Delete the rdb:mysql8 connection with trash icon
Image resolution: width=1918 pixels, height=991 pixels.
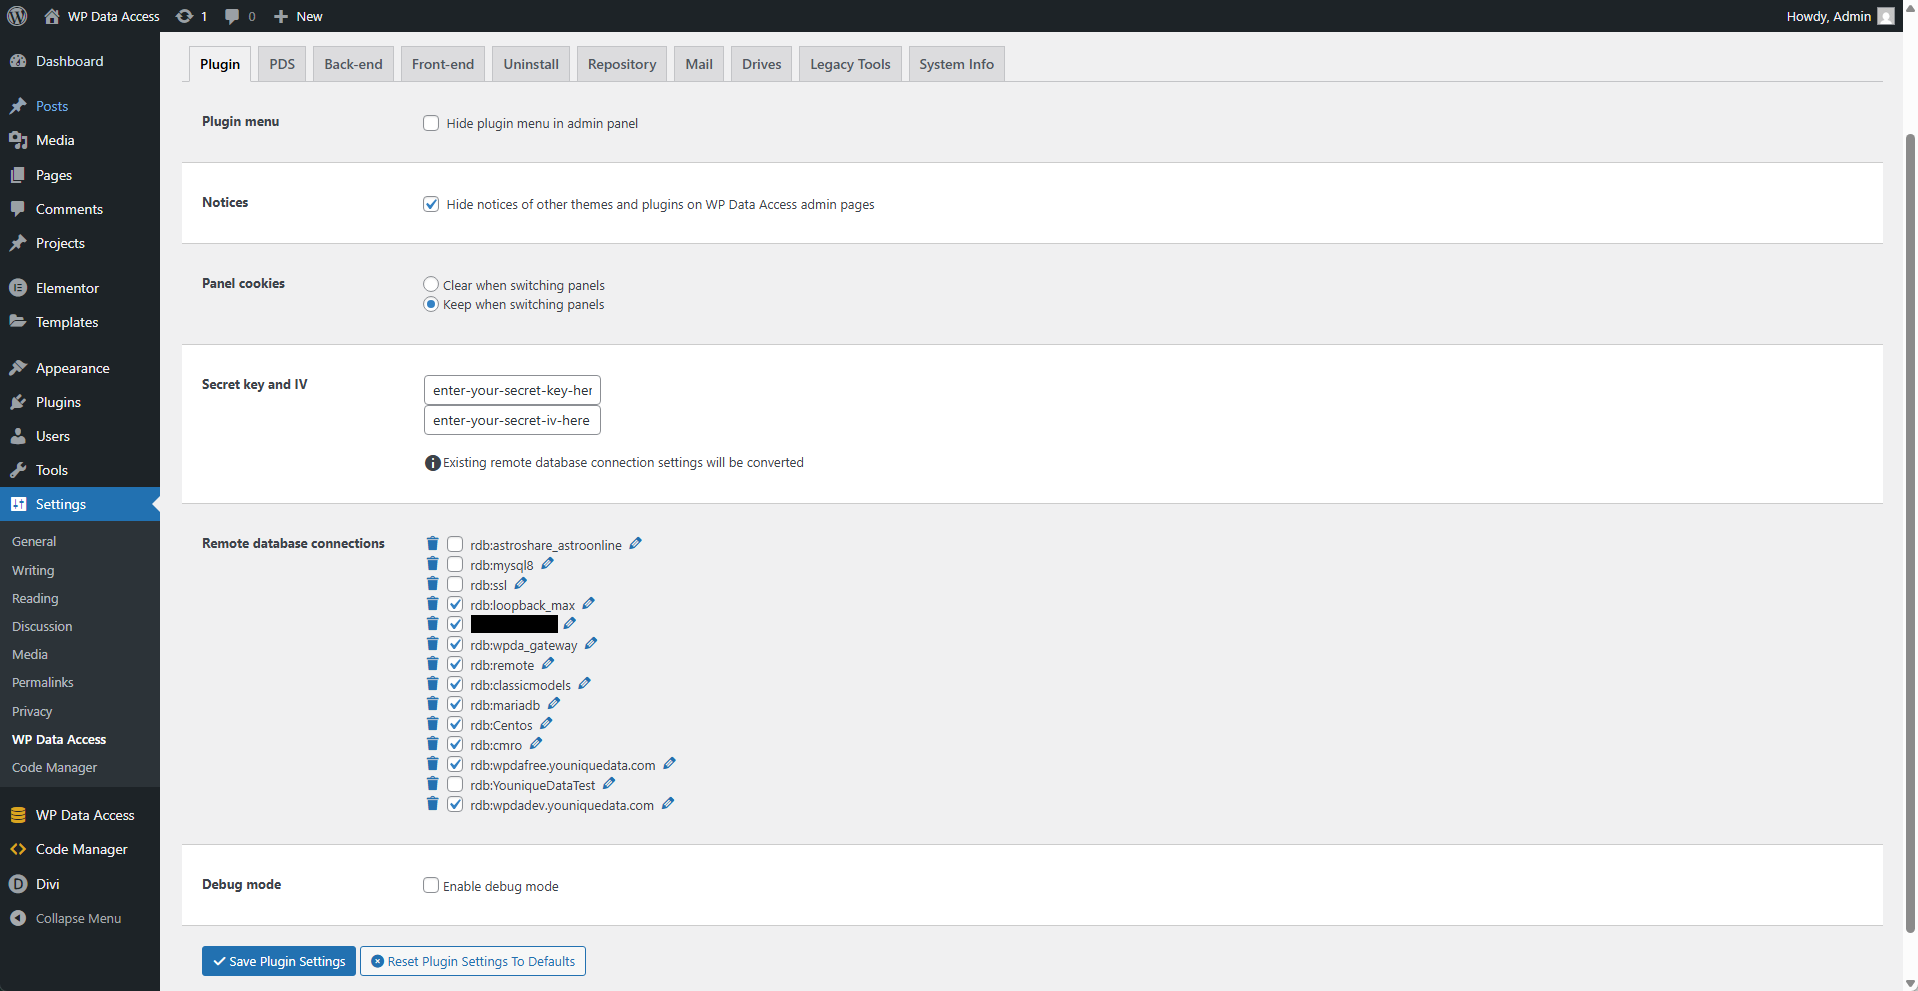tap(432, 563)
